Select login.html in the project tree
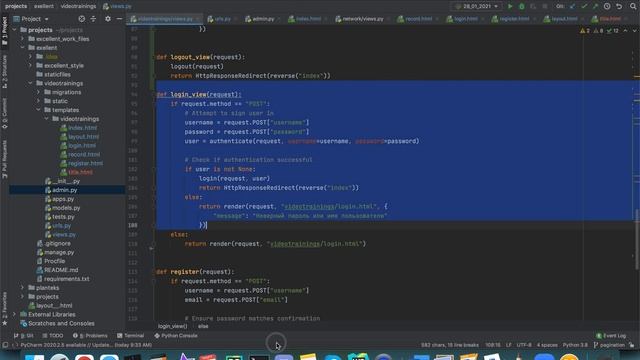Viewport: 640px width, 360px height. [x=82, y=145]
